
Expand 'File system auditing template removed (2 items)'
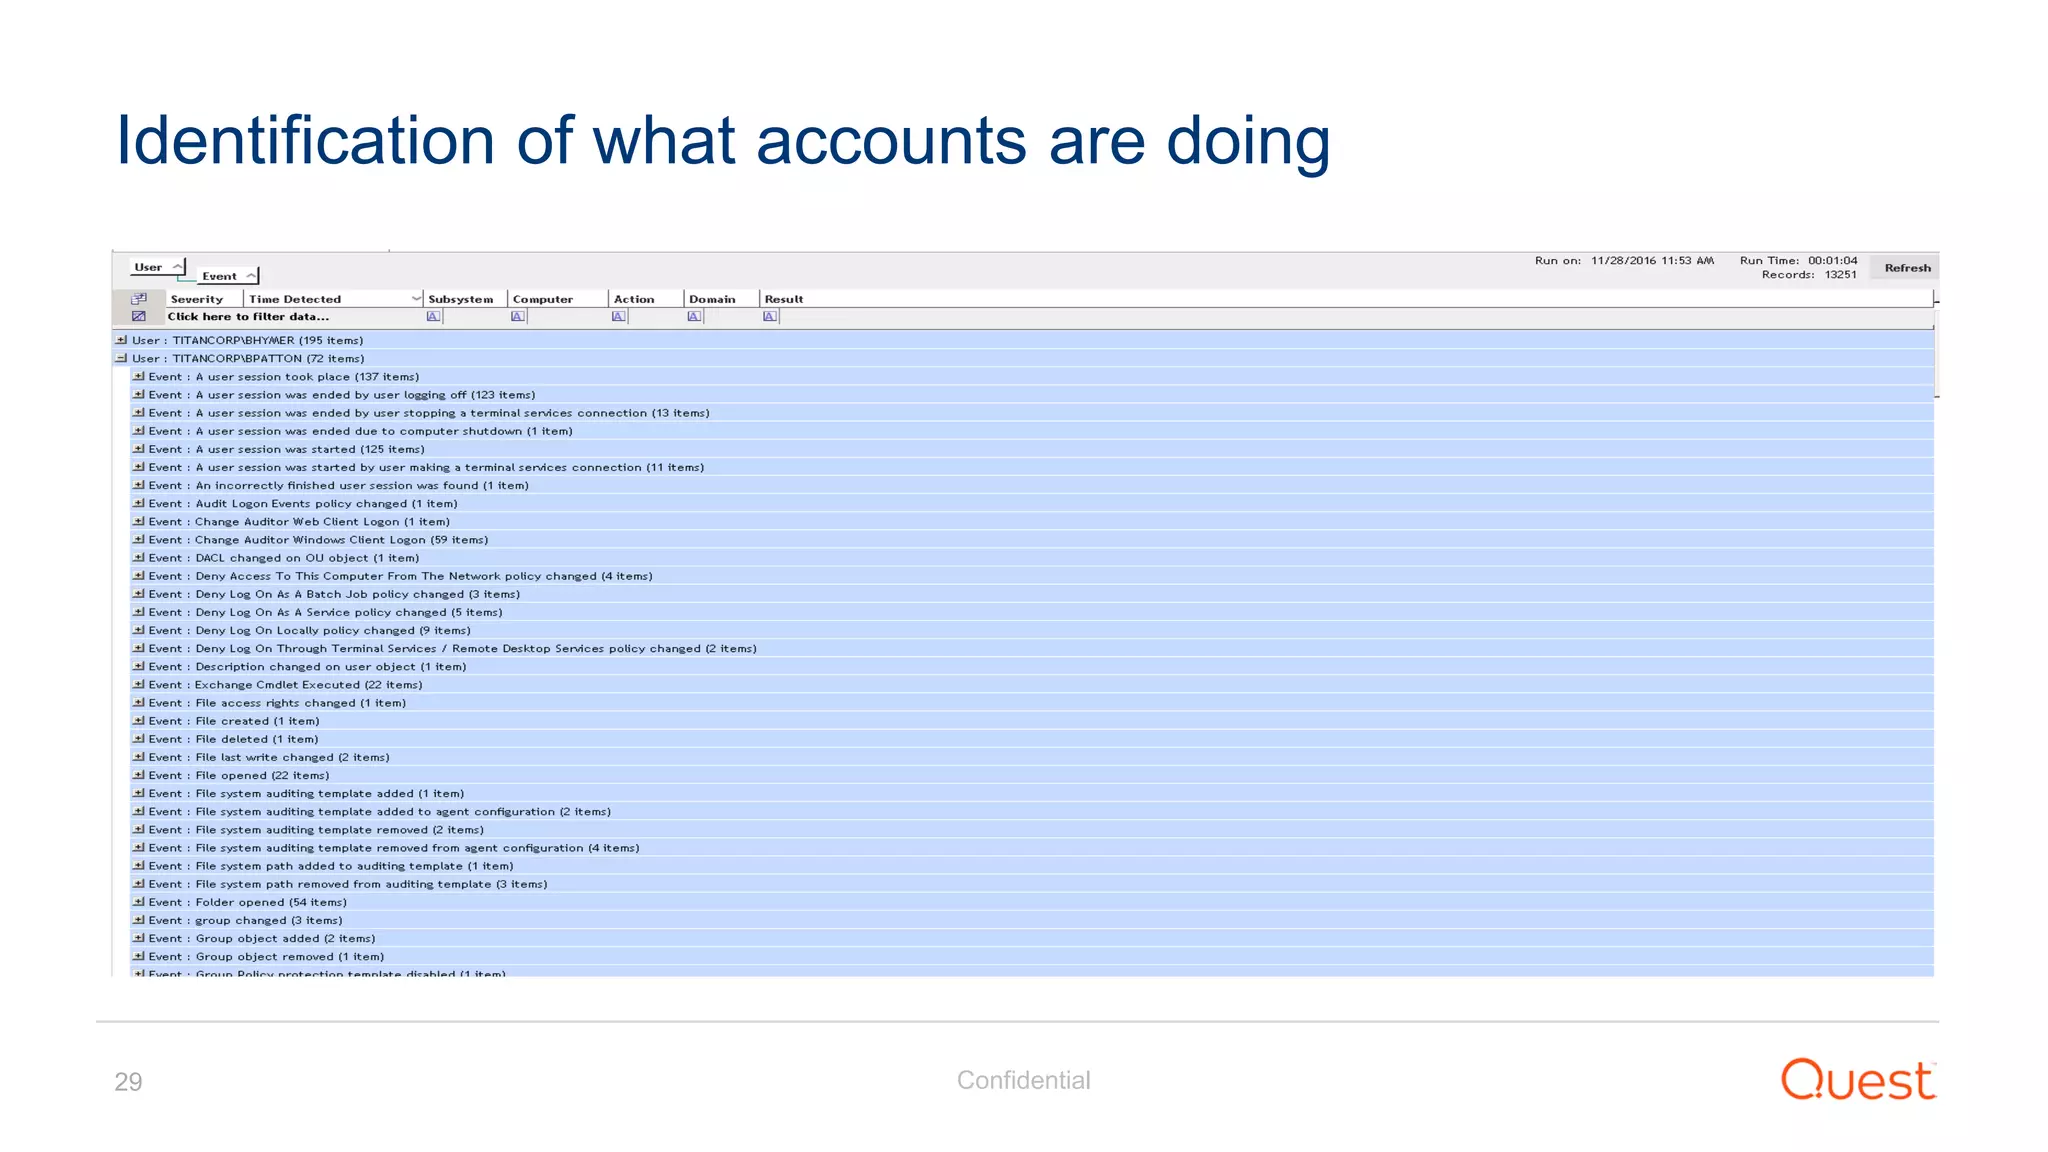point(139,829)
